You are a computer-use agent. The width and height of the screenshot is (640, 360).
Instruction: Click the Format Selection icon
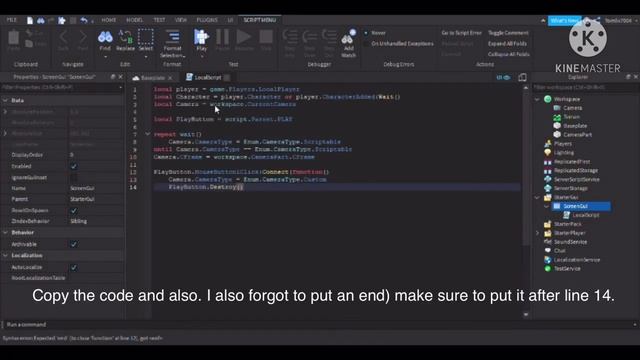pyautogui.click(x=173, y=37)
